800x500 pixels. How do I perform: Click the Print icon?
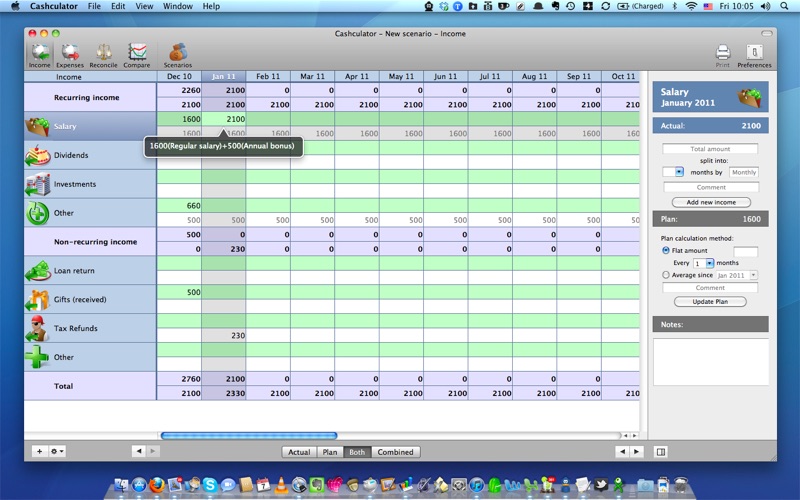pyautogui.click(x=722, y=54)
